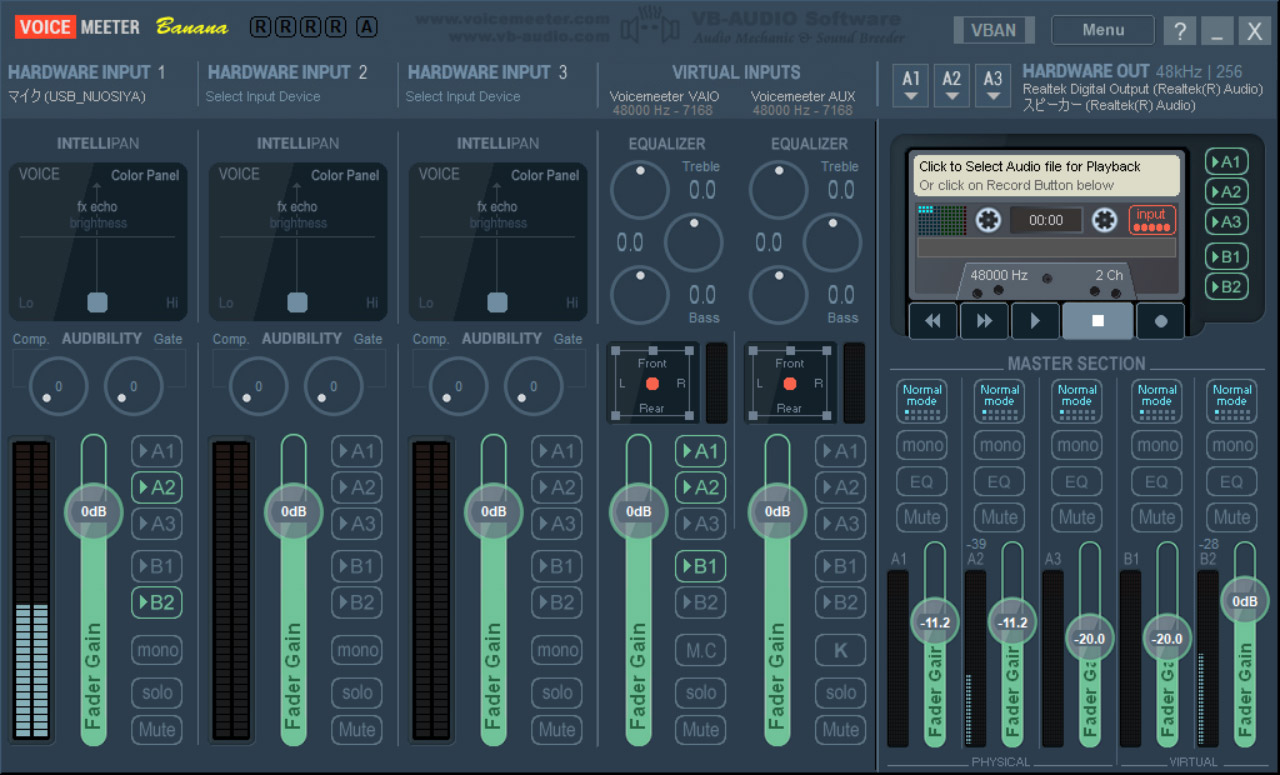Click the help question mark icon
The height and width of the screenshot is (775, 1280).
[x=1179, y=30]
